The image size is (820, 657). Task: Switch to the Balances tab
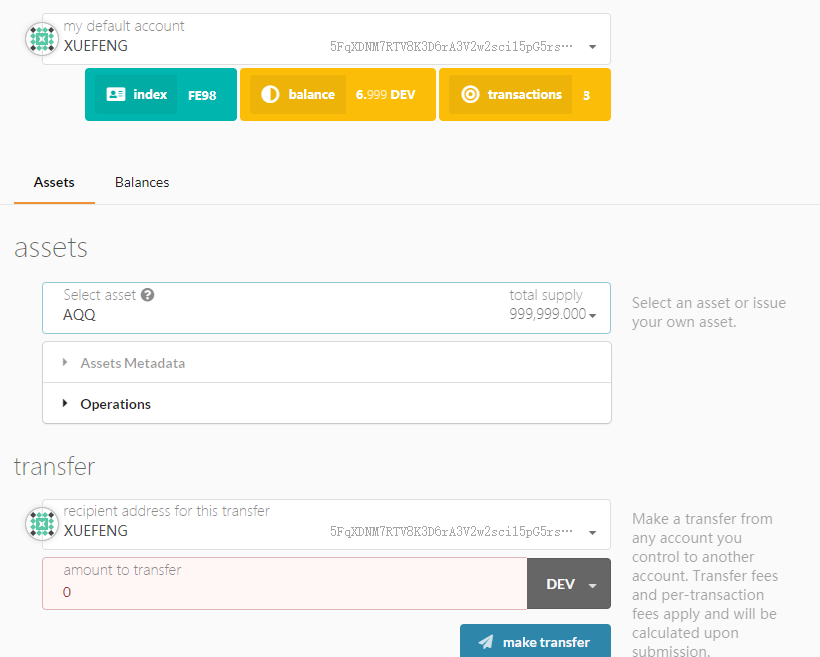[142, 182]
